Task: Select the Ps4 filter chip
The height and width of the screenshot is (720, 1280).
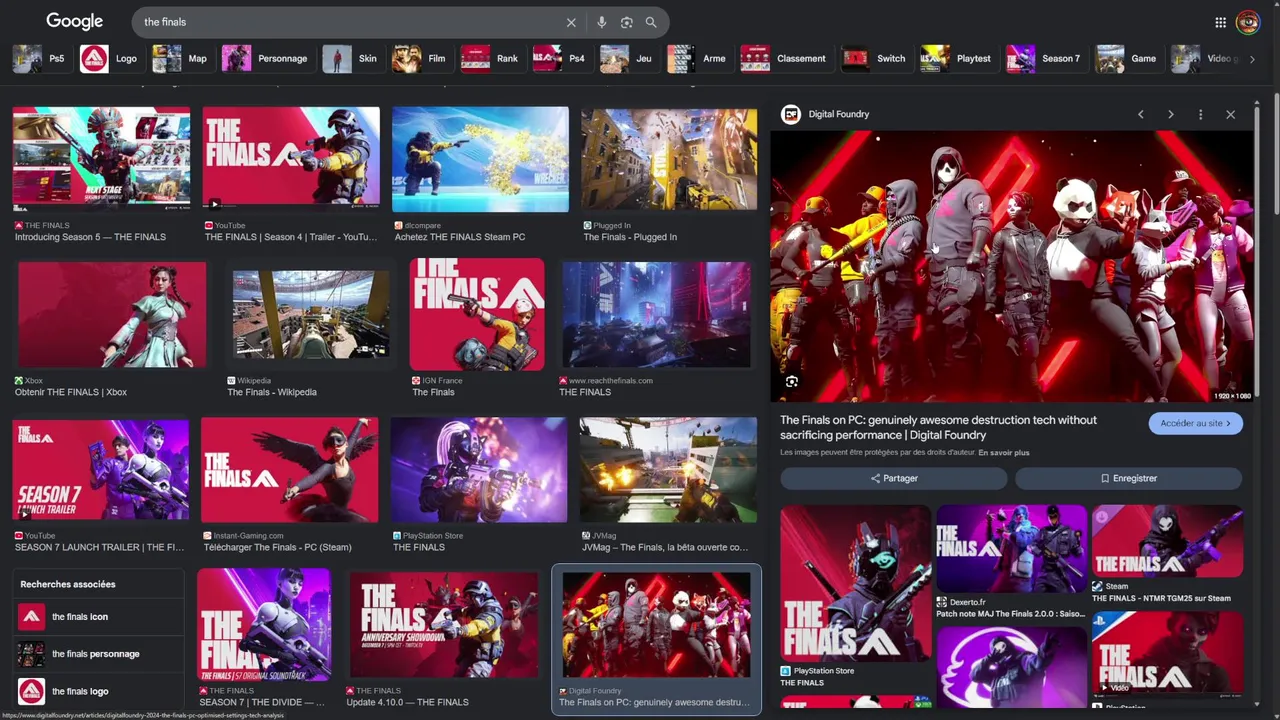Action: pyautogui.click(x=561, y=58)
